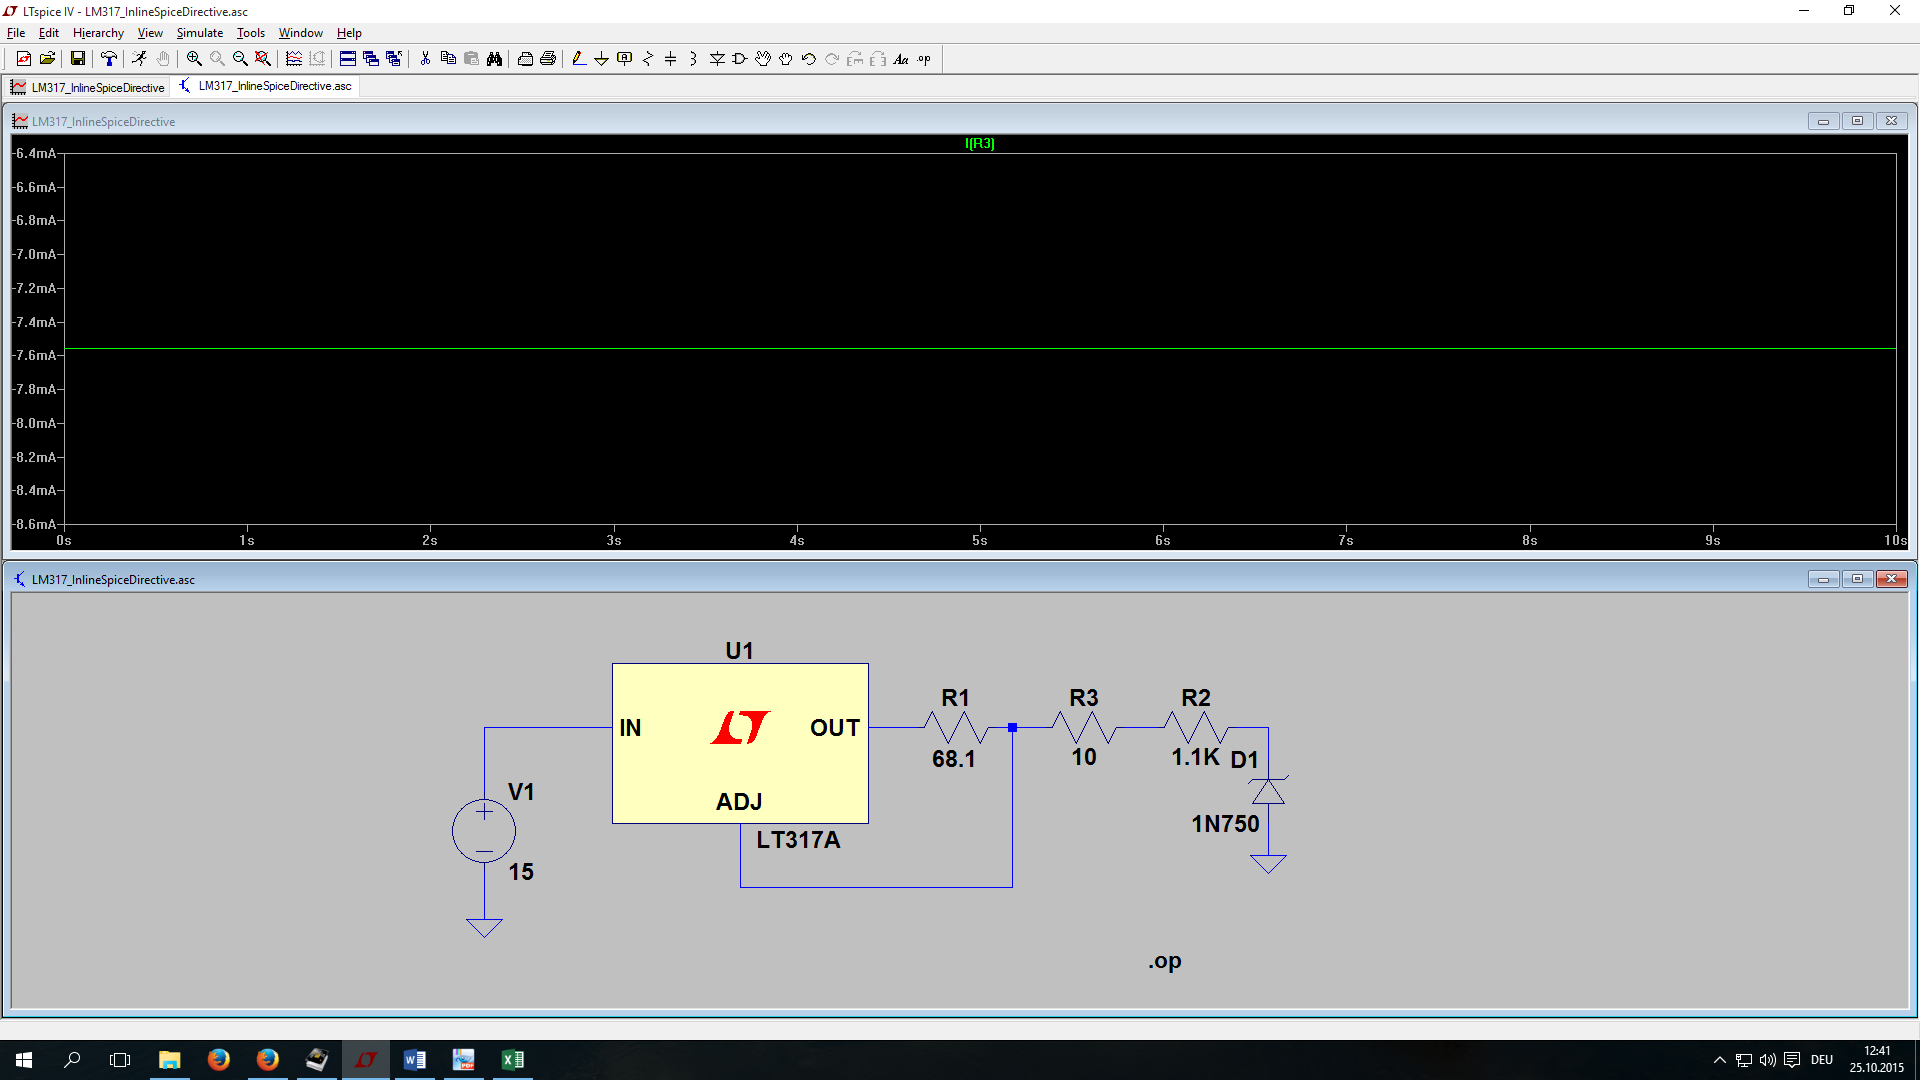Select the Draw Wire pencil tool

(x=579, y=59)
